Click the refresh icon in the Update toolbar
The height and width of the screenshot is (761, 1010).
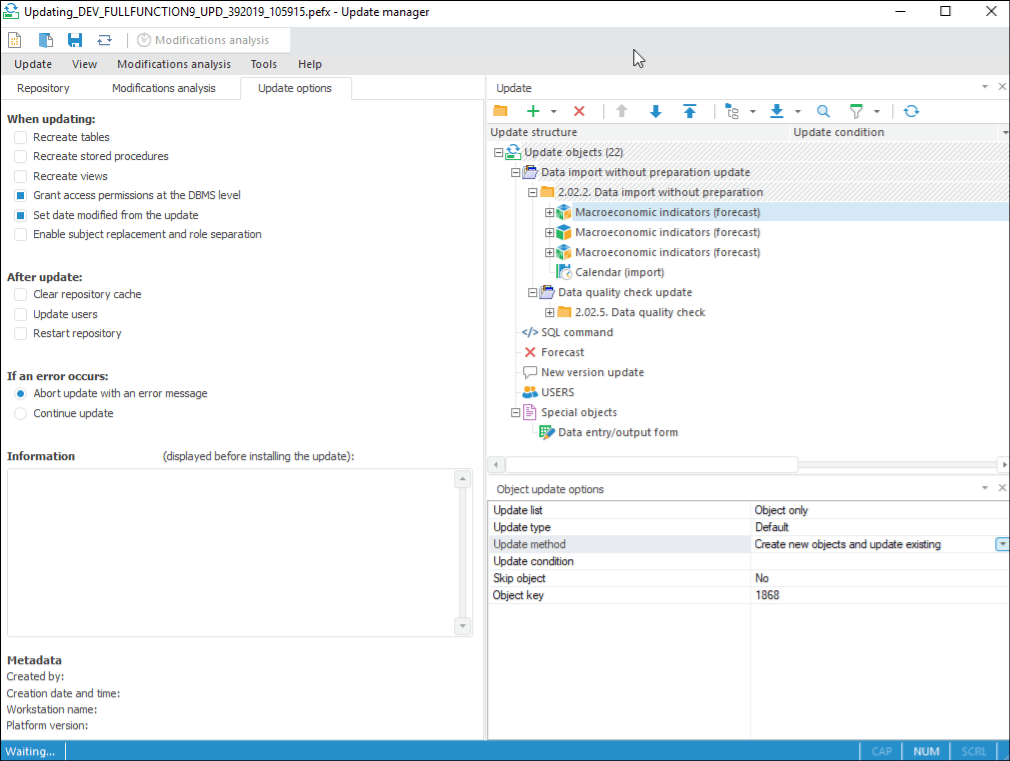point(911,111)
